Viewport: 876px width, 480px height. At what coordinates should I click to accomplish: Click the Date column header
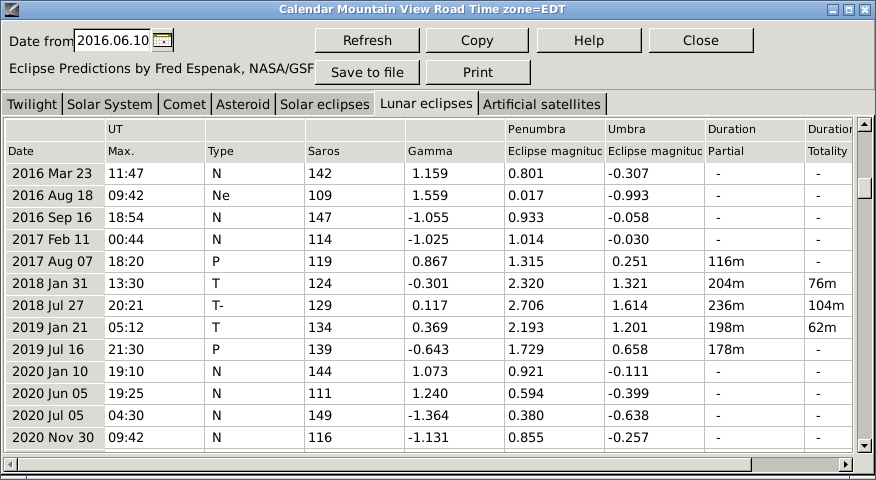point(55,151)
